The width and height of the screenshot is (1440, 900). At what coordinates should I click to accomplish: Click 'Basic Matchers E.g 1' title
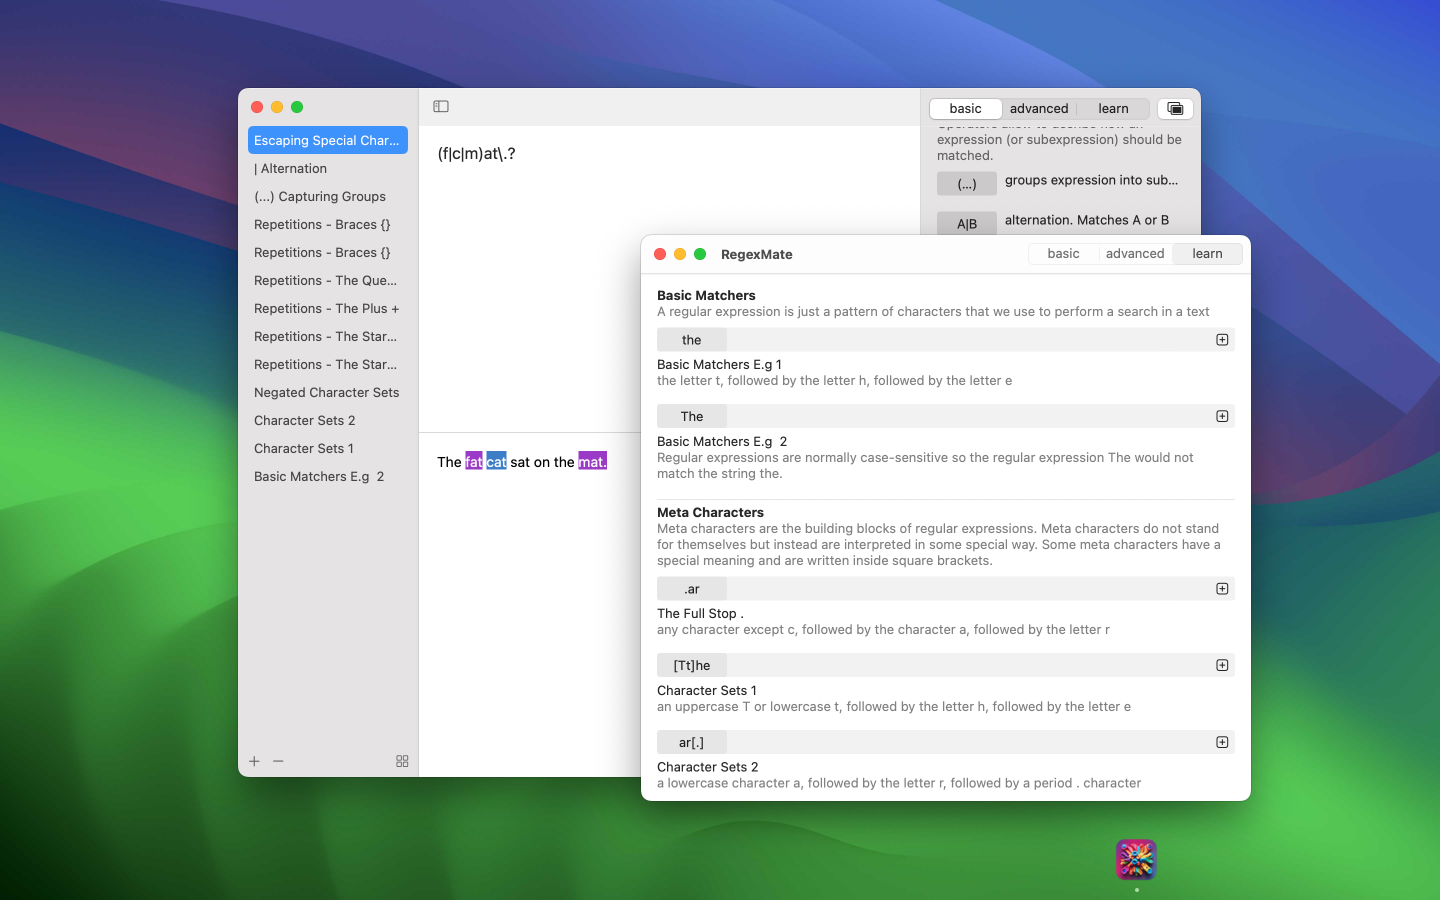[x=719, y=364]
